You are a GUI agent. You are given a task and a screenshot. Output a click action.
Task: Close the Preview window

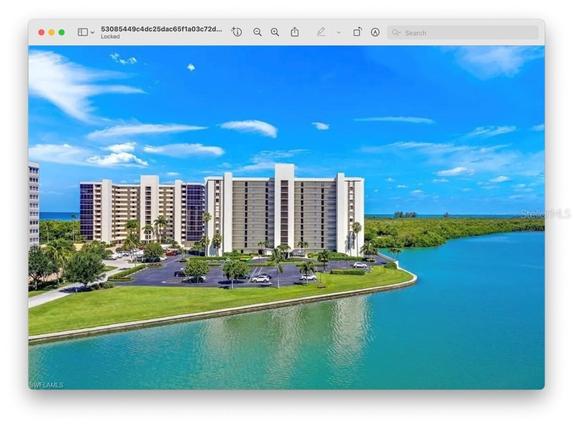[41, 33]
